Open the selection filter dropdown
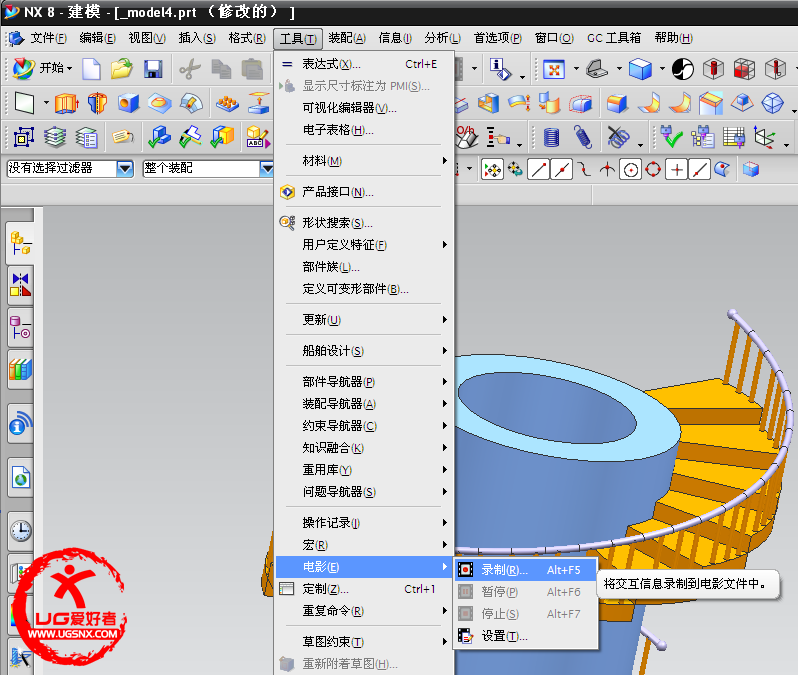 125,169
